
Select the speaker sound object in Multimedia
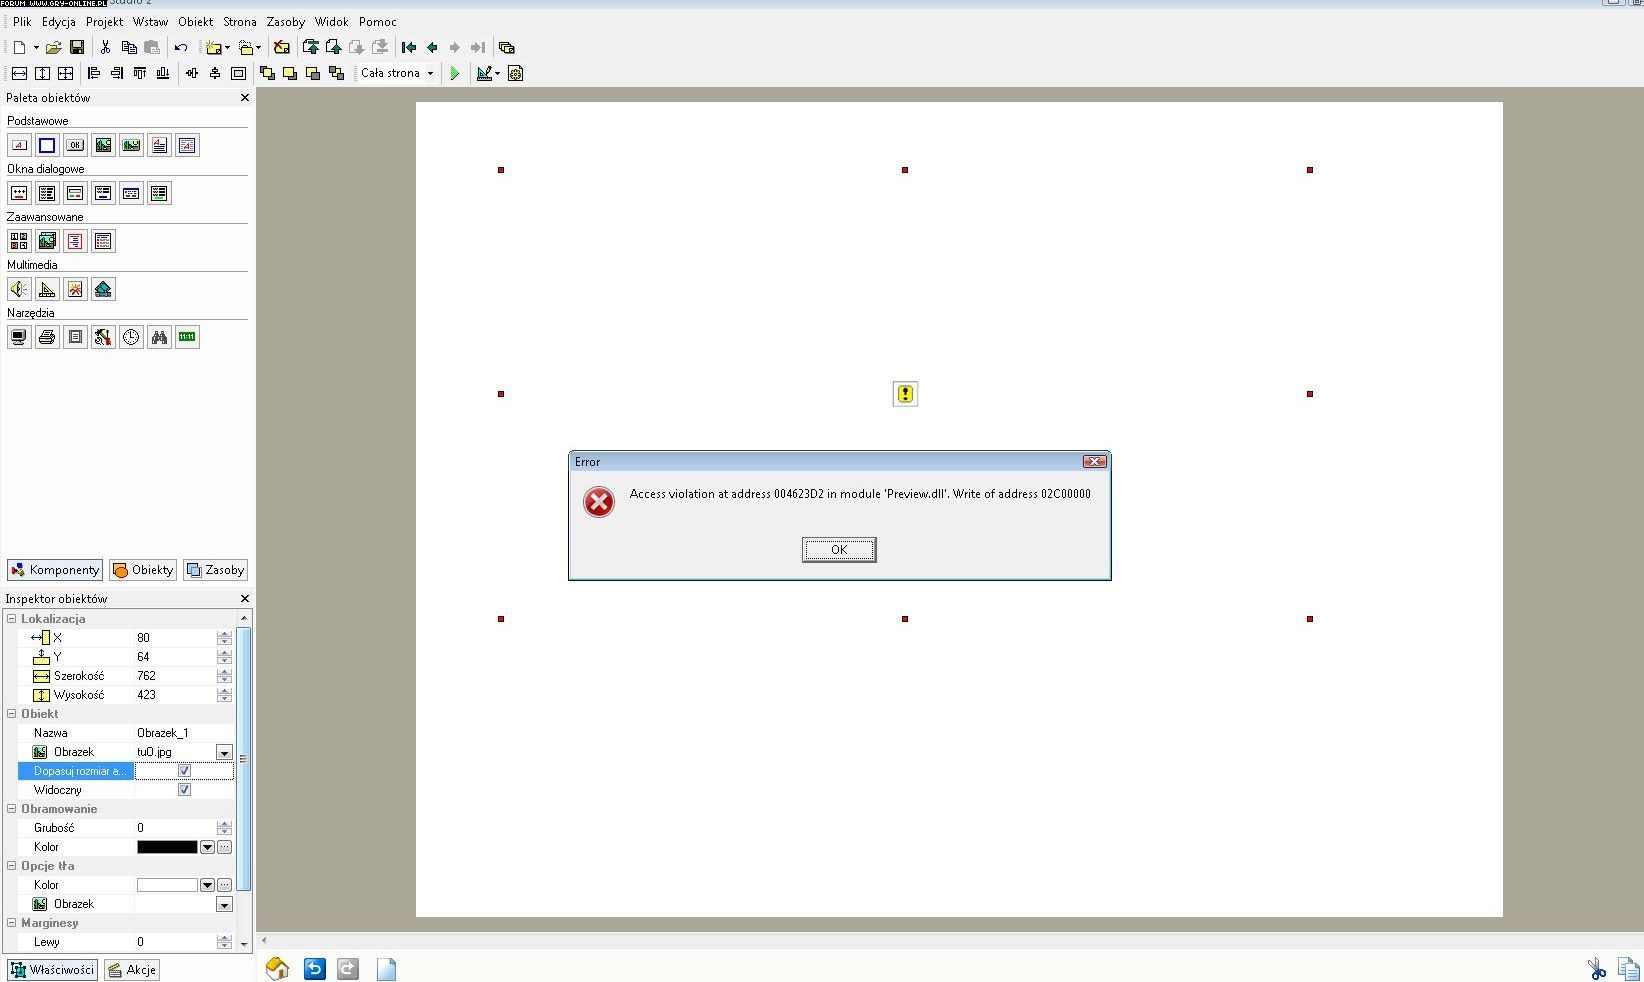19,289
